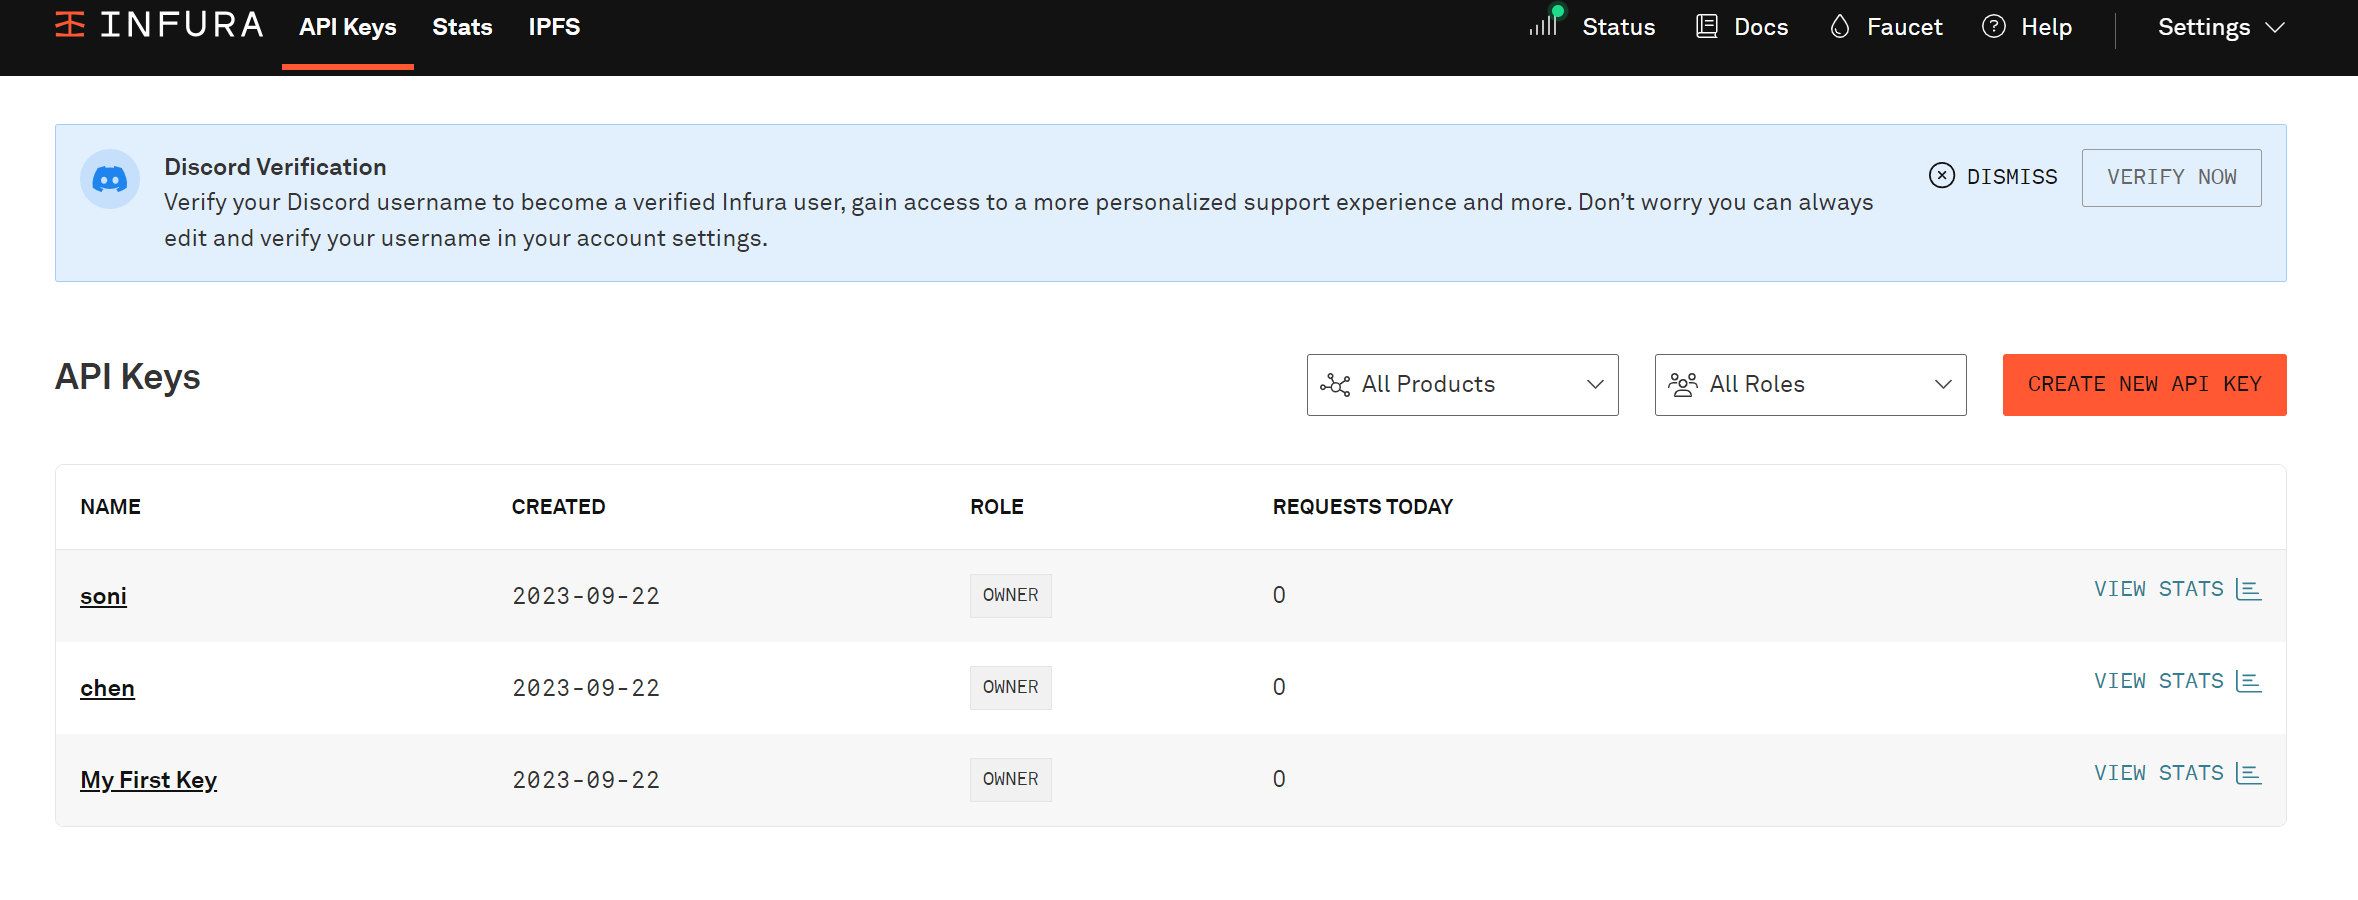Switch to the Stats tab
The width and height of the screenshot is (2358, 900).
(462, 27)
